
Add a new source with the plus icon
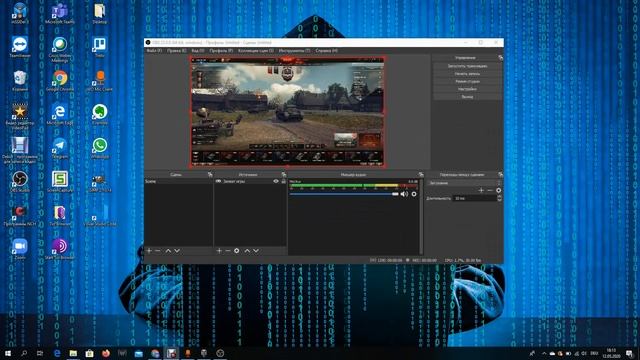coord(219,251)
